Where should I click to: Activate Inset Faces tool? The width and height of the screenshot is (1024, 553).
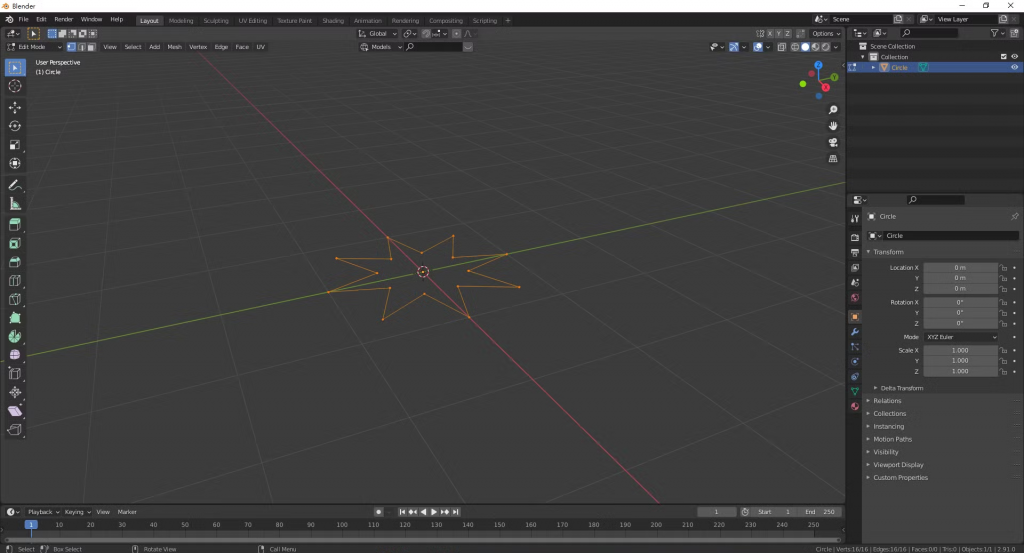[15, 244]
